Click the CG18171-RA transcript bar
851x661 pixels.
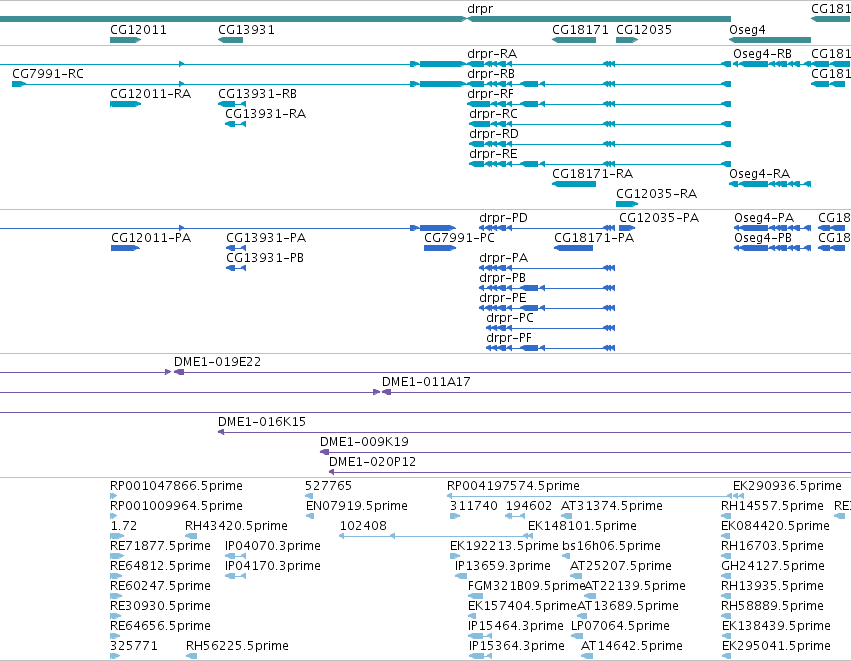574,184
